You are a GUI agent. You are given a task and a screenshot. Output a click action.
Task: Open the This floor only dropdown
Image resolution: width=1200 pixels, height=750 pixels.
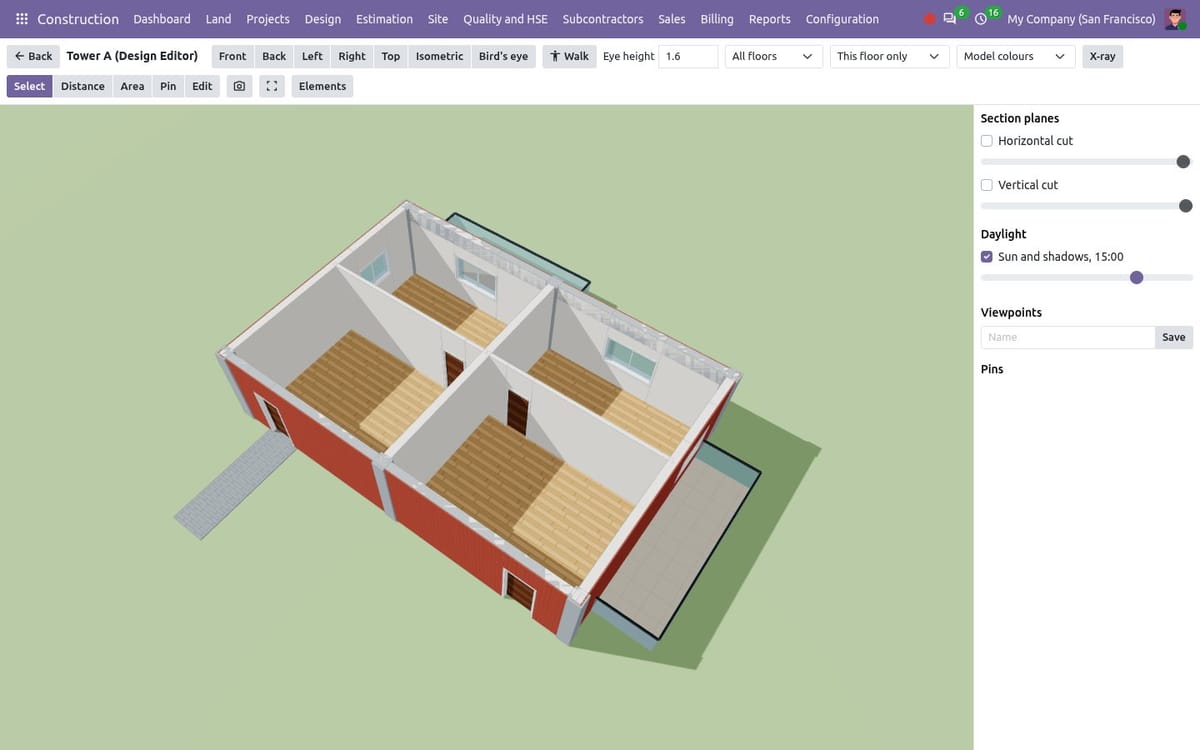point(890,56)
